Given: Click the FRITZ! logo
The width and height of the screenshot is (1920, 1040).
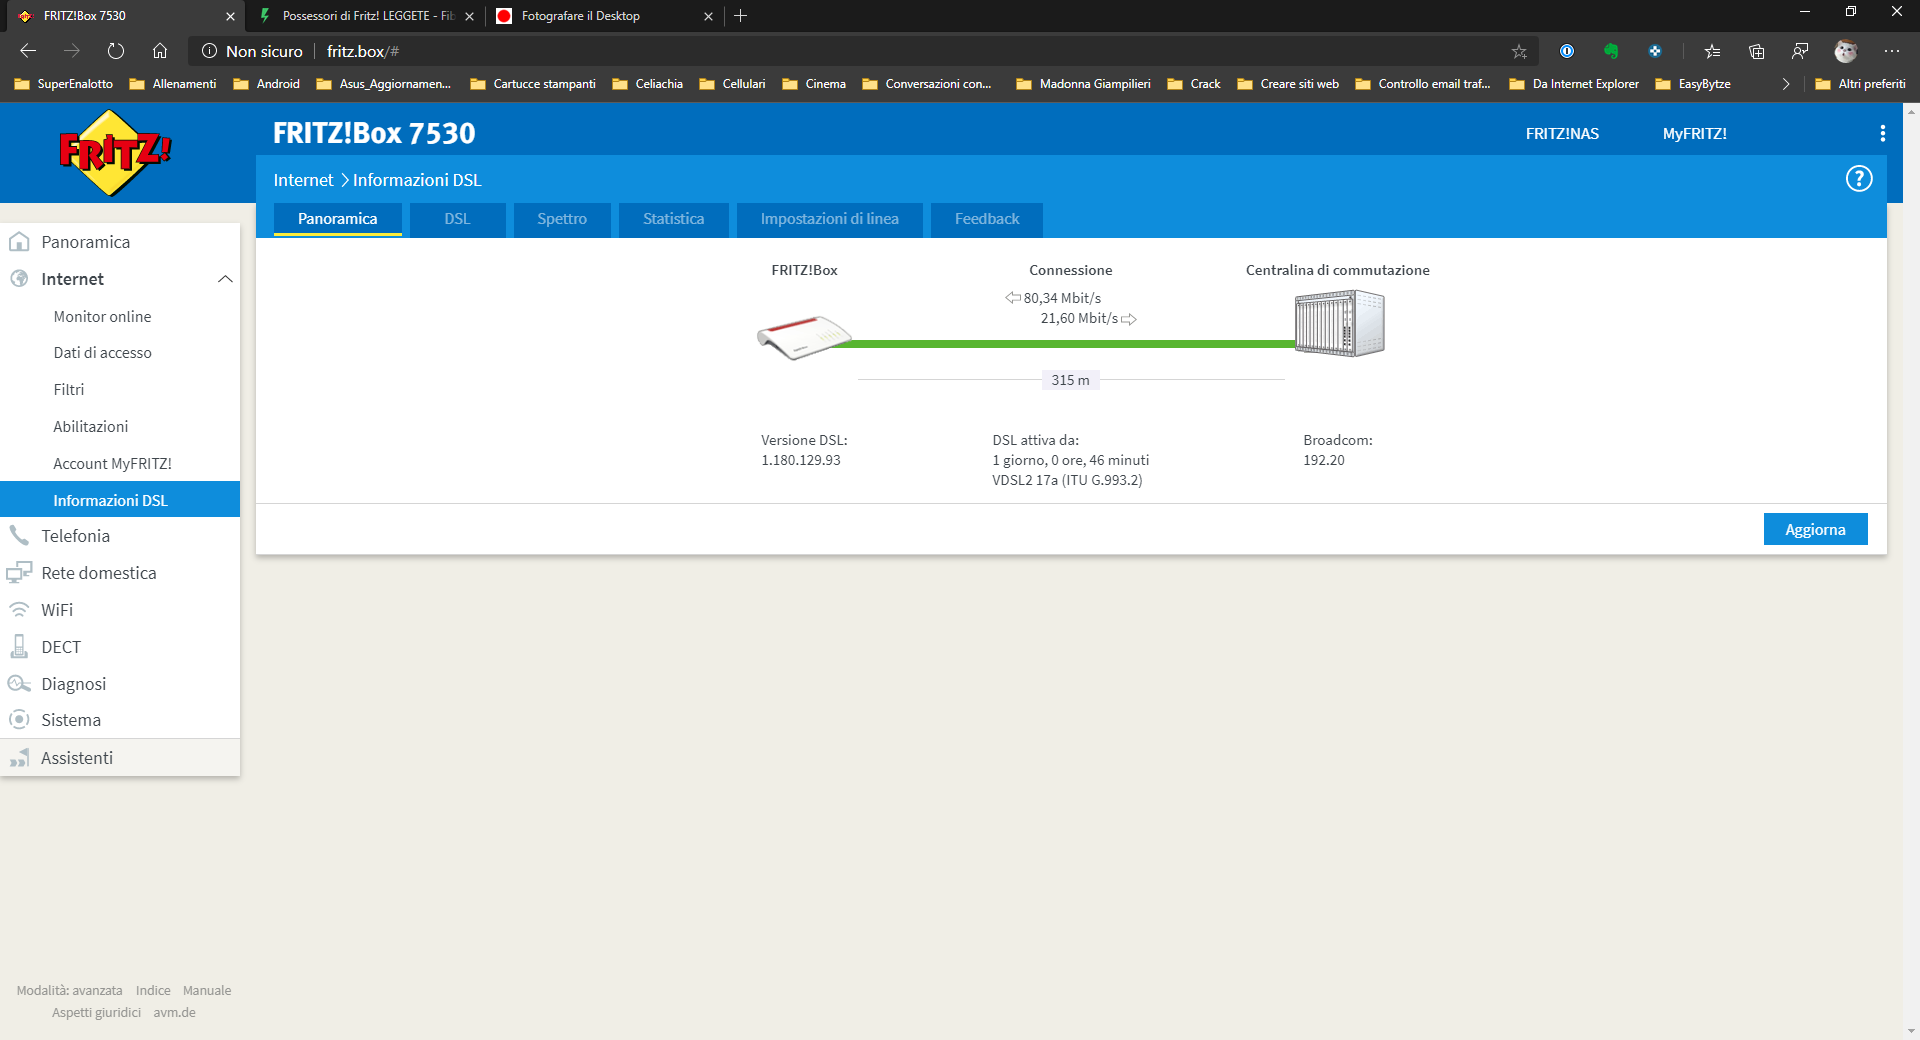Looking at the screenshot, I should (115, 153).
